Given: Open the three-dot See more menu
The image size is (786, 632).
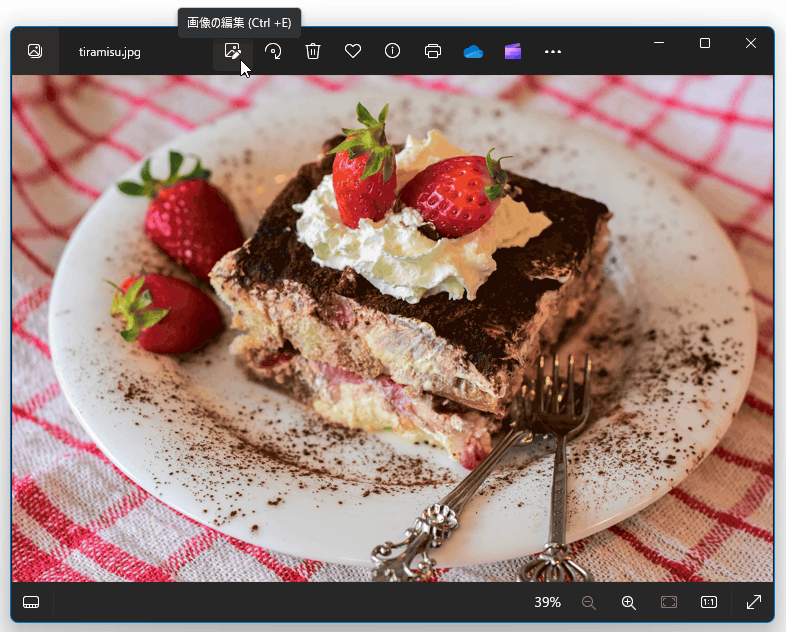Looking at the screenshot, I should (x=553, y=51).
